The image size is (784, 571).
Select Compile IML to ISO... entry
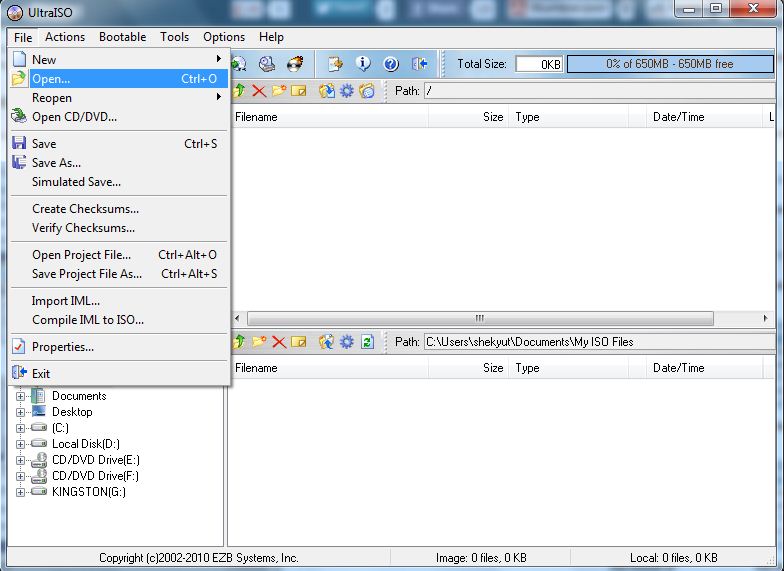coord(119,320)
